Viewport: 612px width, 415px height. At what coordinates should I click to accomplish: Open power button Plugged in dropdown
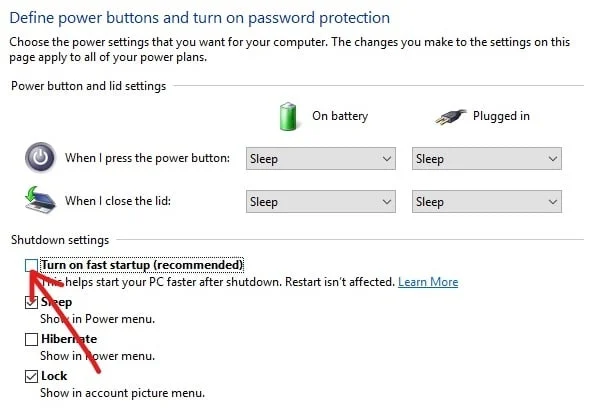[486, 159]
